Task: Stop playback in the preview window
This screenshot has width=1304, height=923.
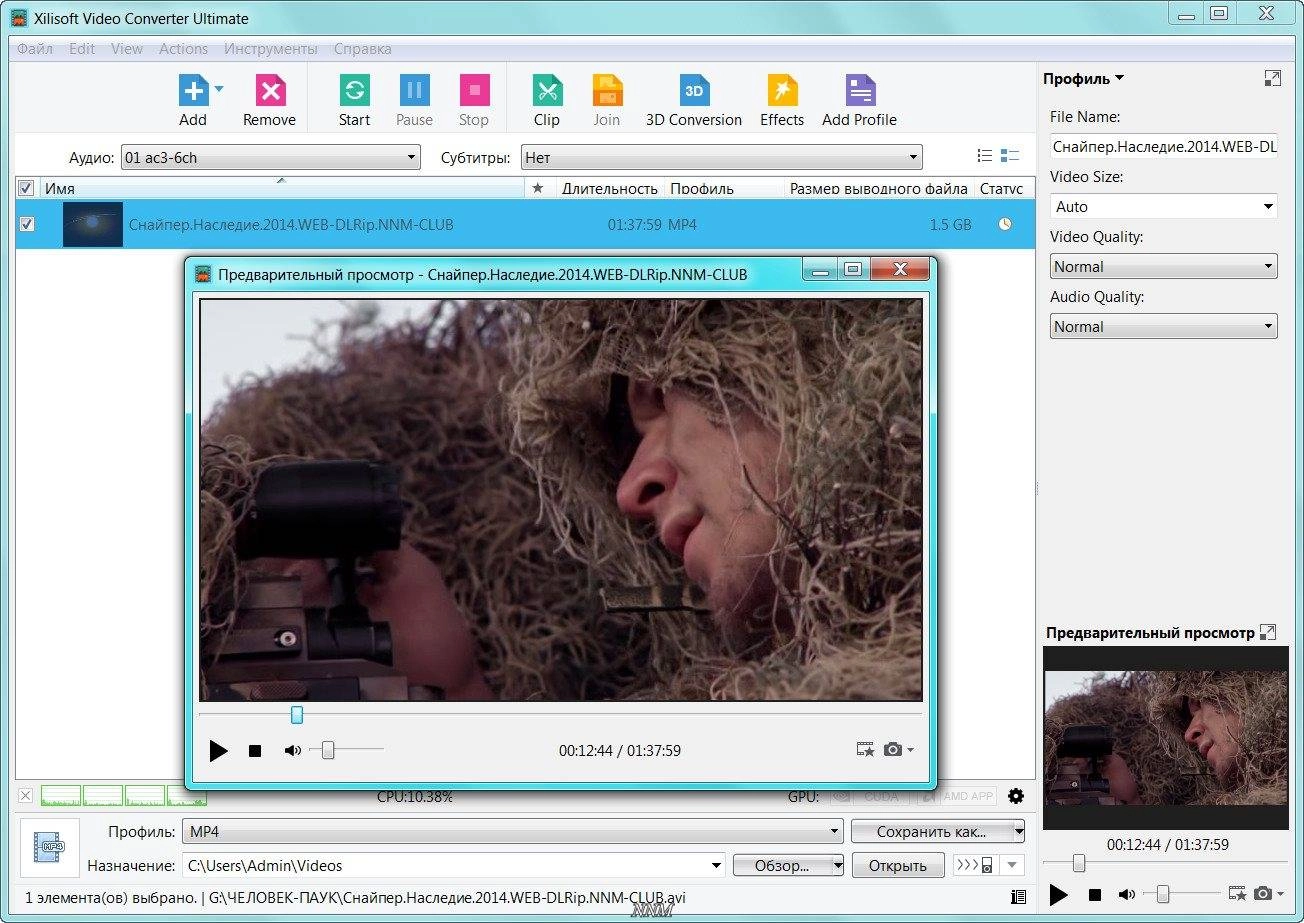Action: (x=255, y=750)
